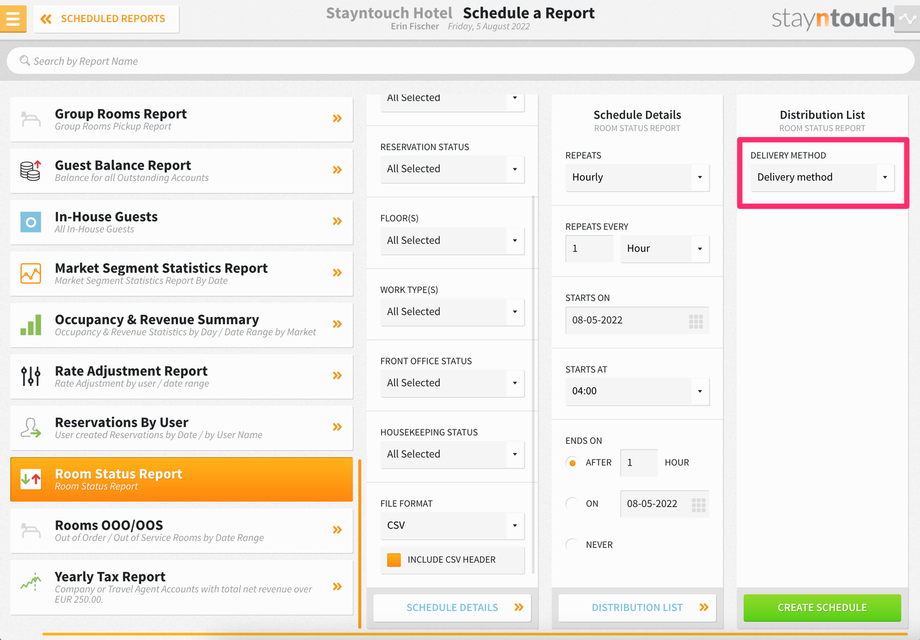This screenshot has height=640, width=920.
Task: Click Schedule Details button
Action: (x=452, y=608)
